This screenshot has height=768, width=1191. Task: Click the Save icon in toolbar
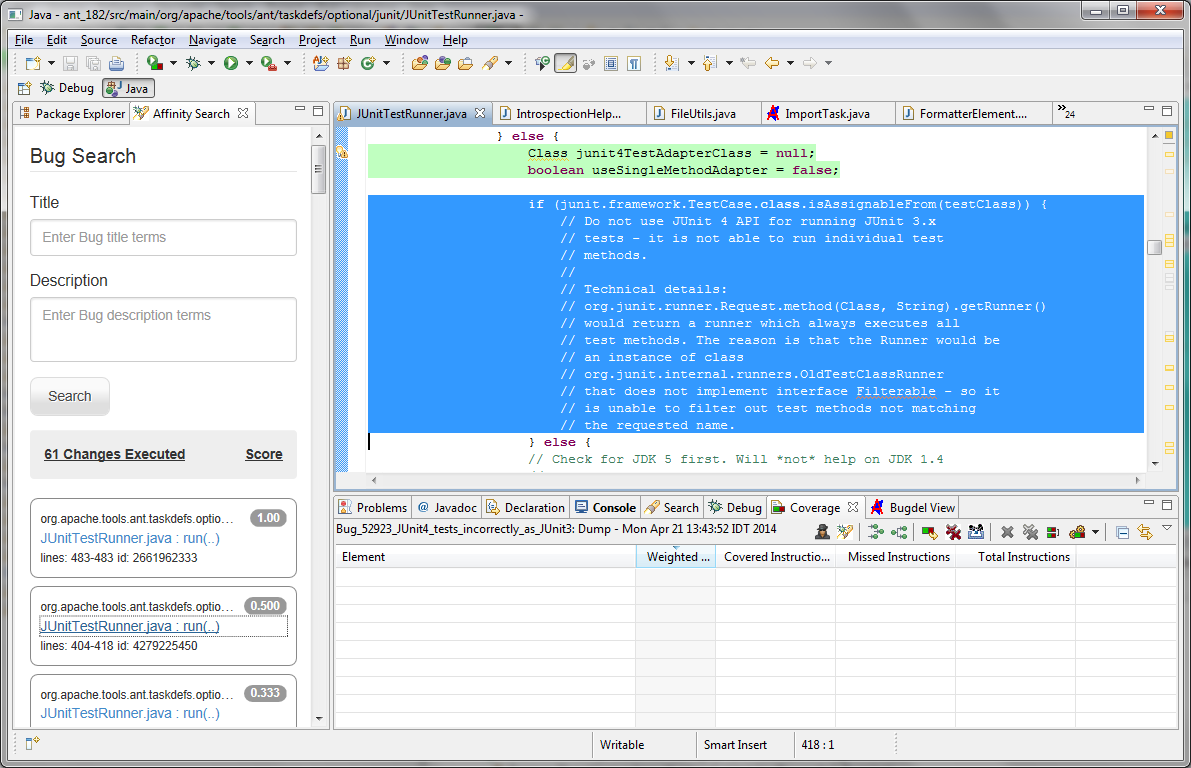[70, 63]
